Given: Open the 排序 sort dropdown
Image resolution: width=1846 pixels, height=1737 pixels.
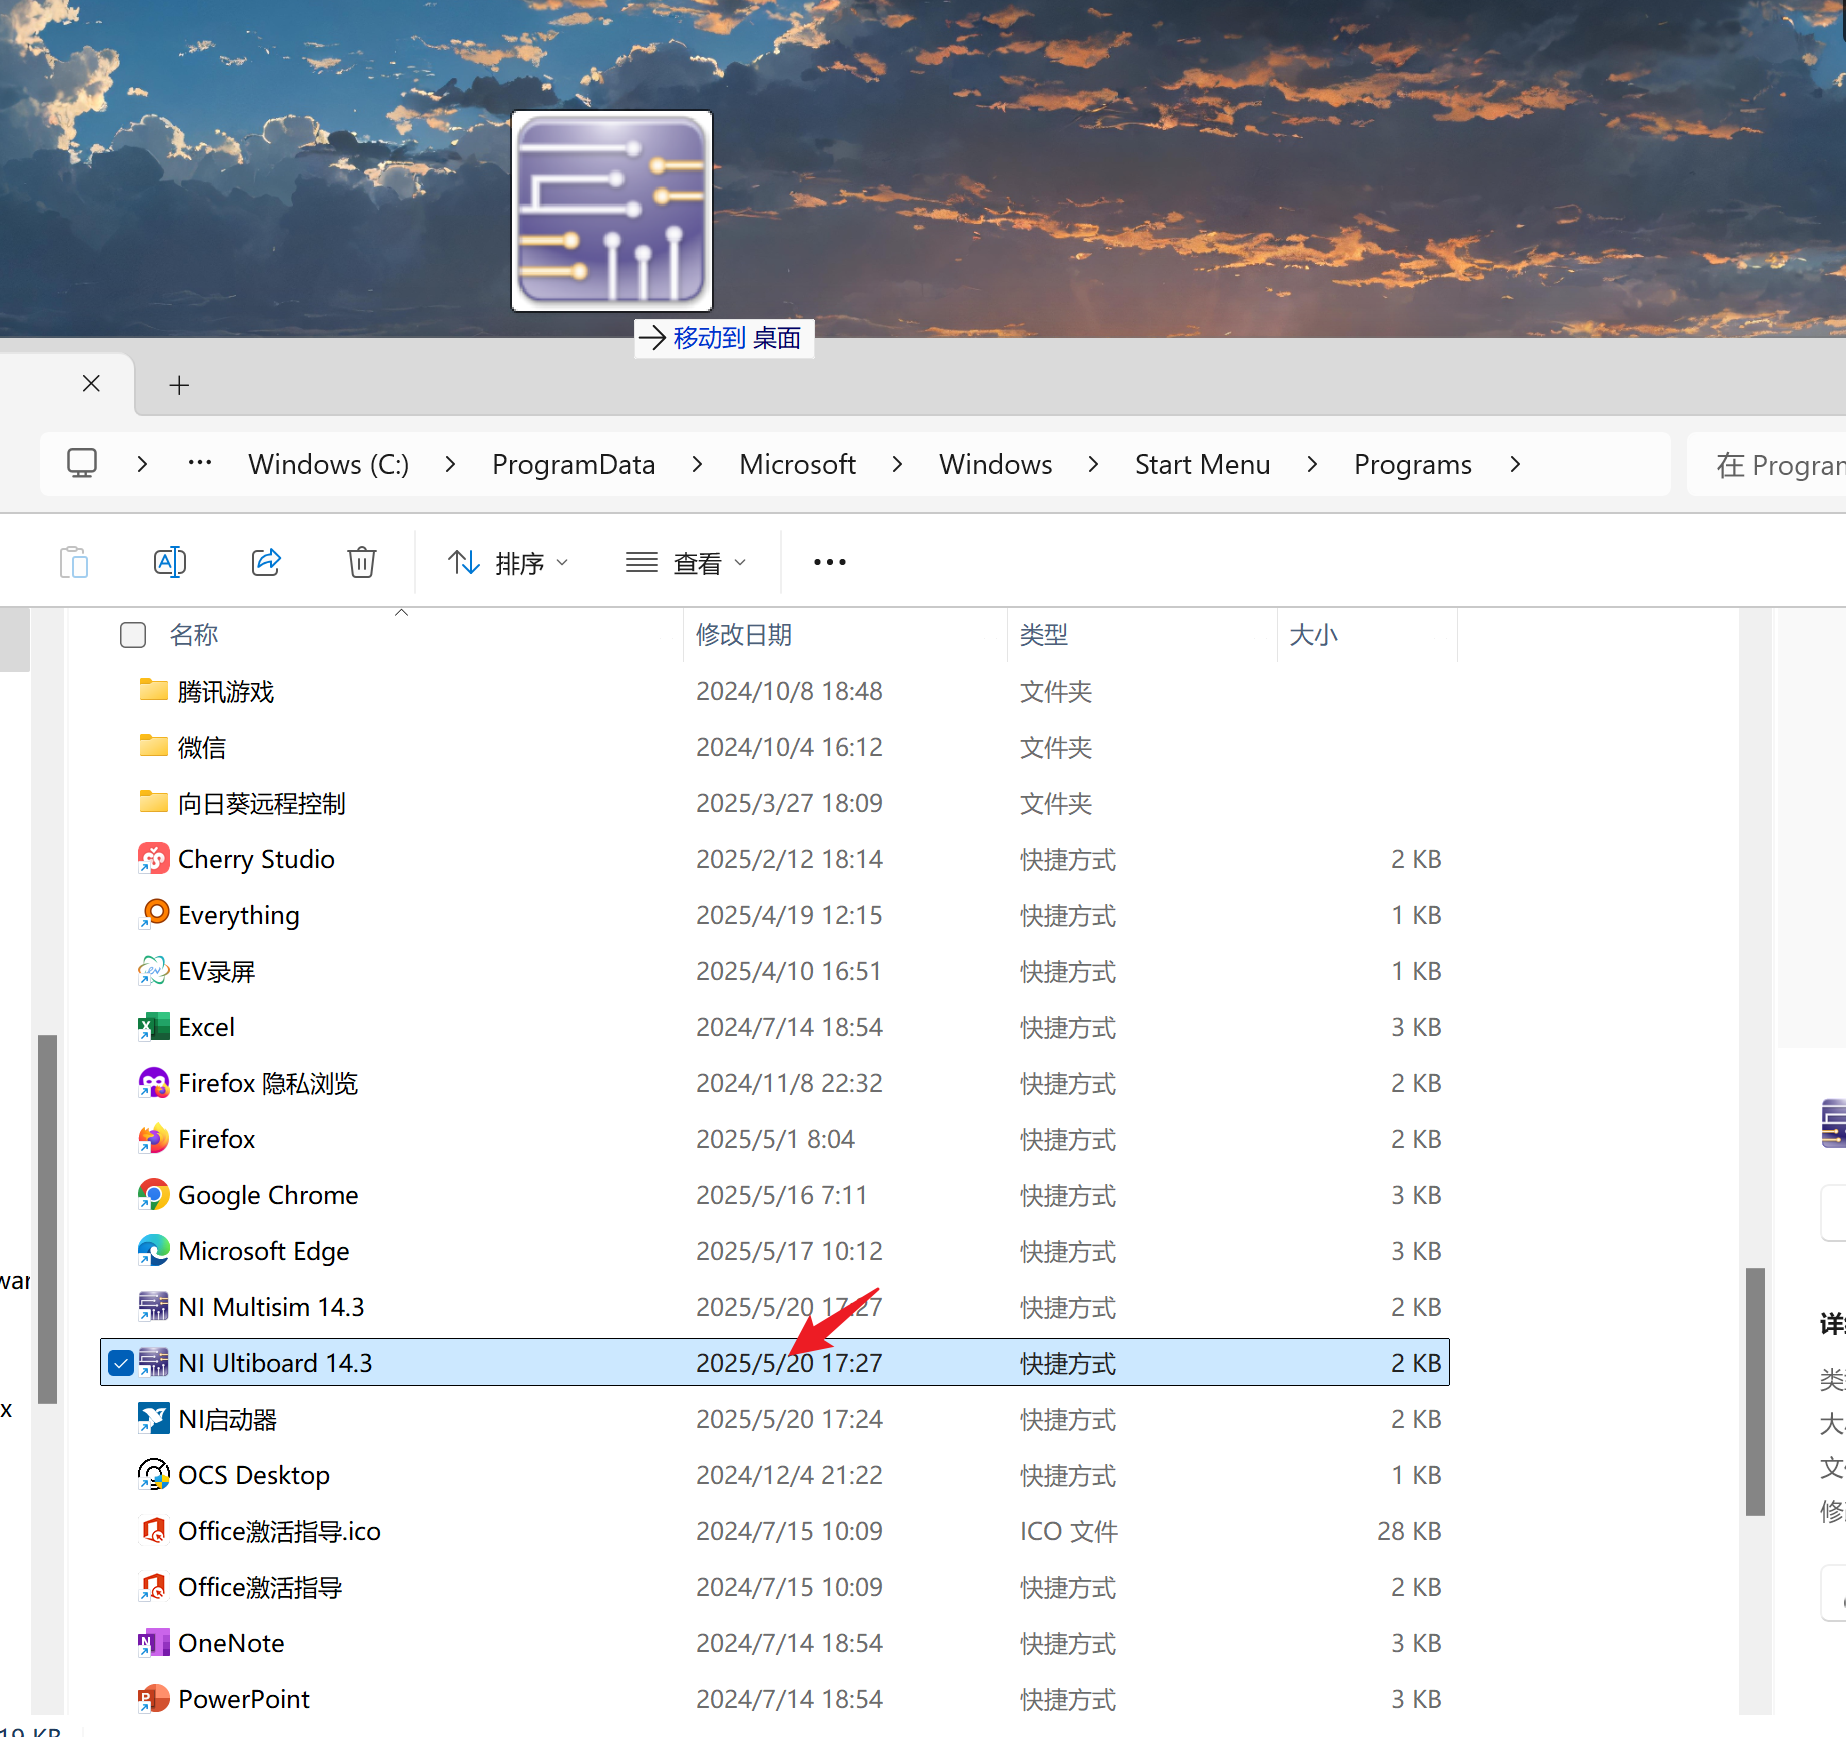Looking at the screenshot, I should click(x=508, y=563).
